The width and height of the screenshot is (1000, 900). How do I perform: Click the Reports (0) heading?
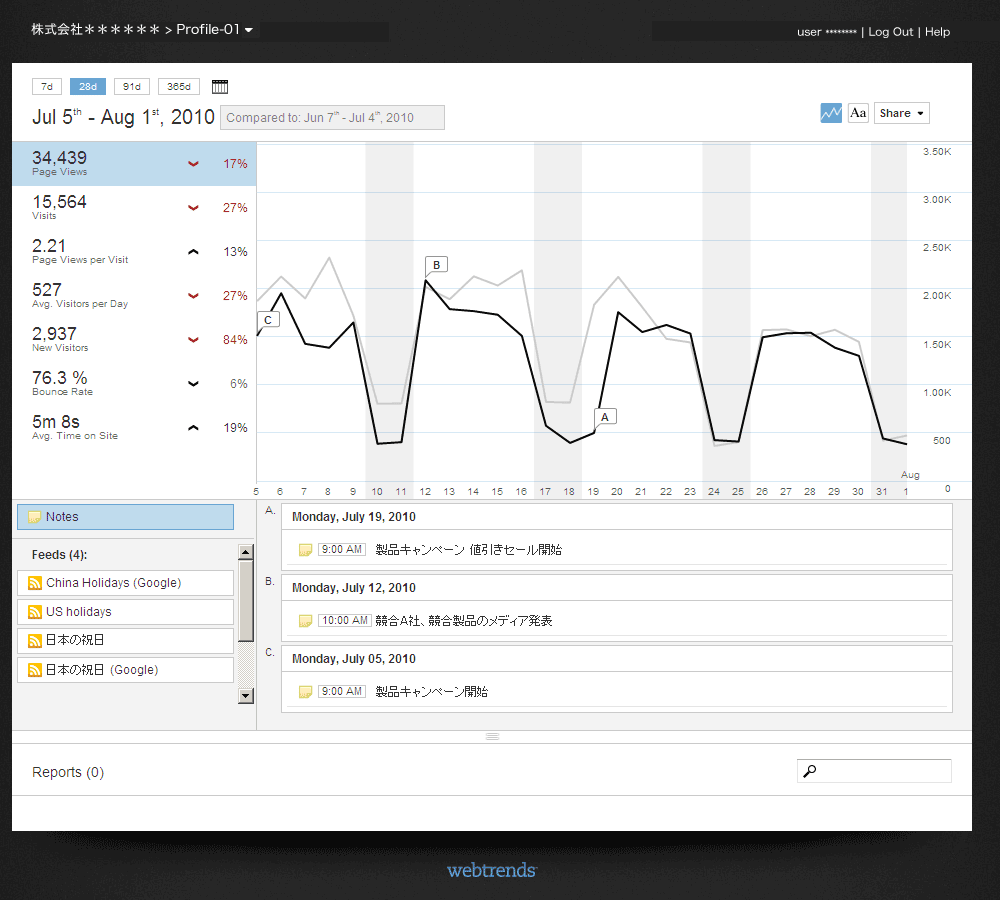pos(68,772)
